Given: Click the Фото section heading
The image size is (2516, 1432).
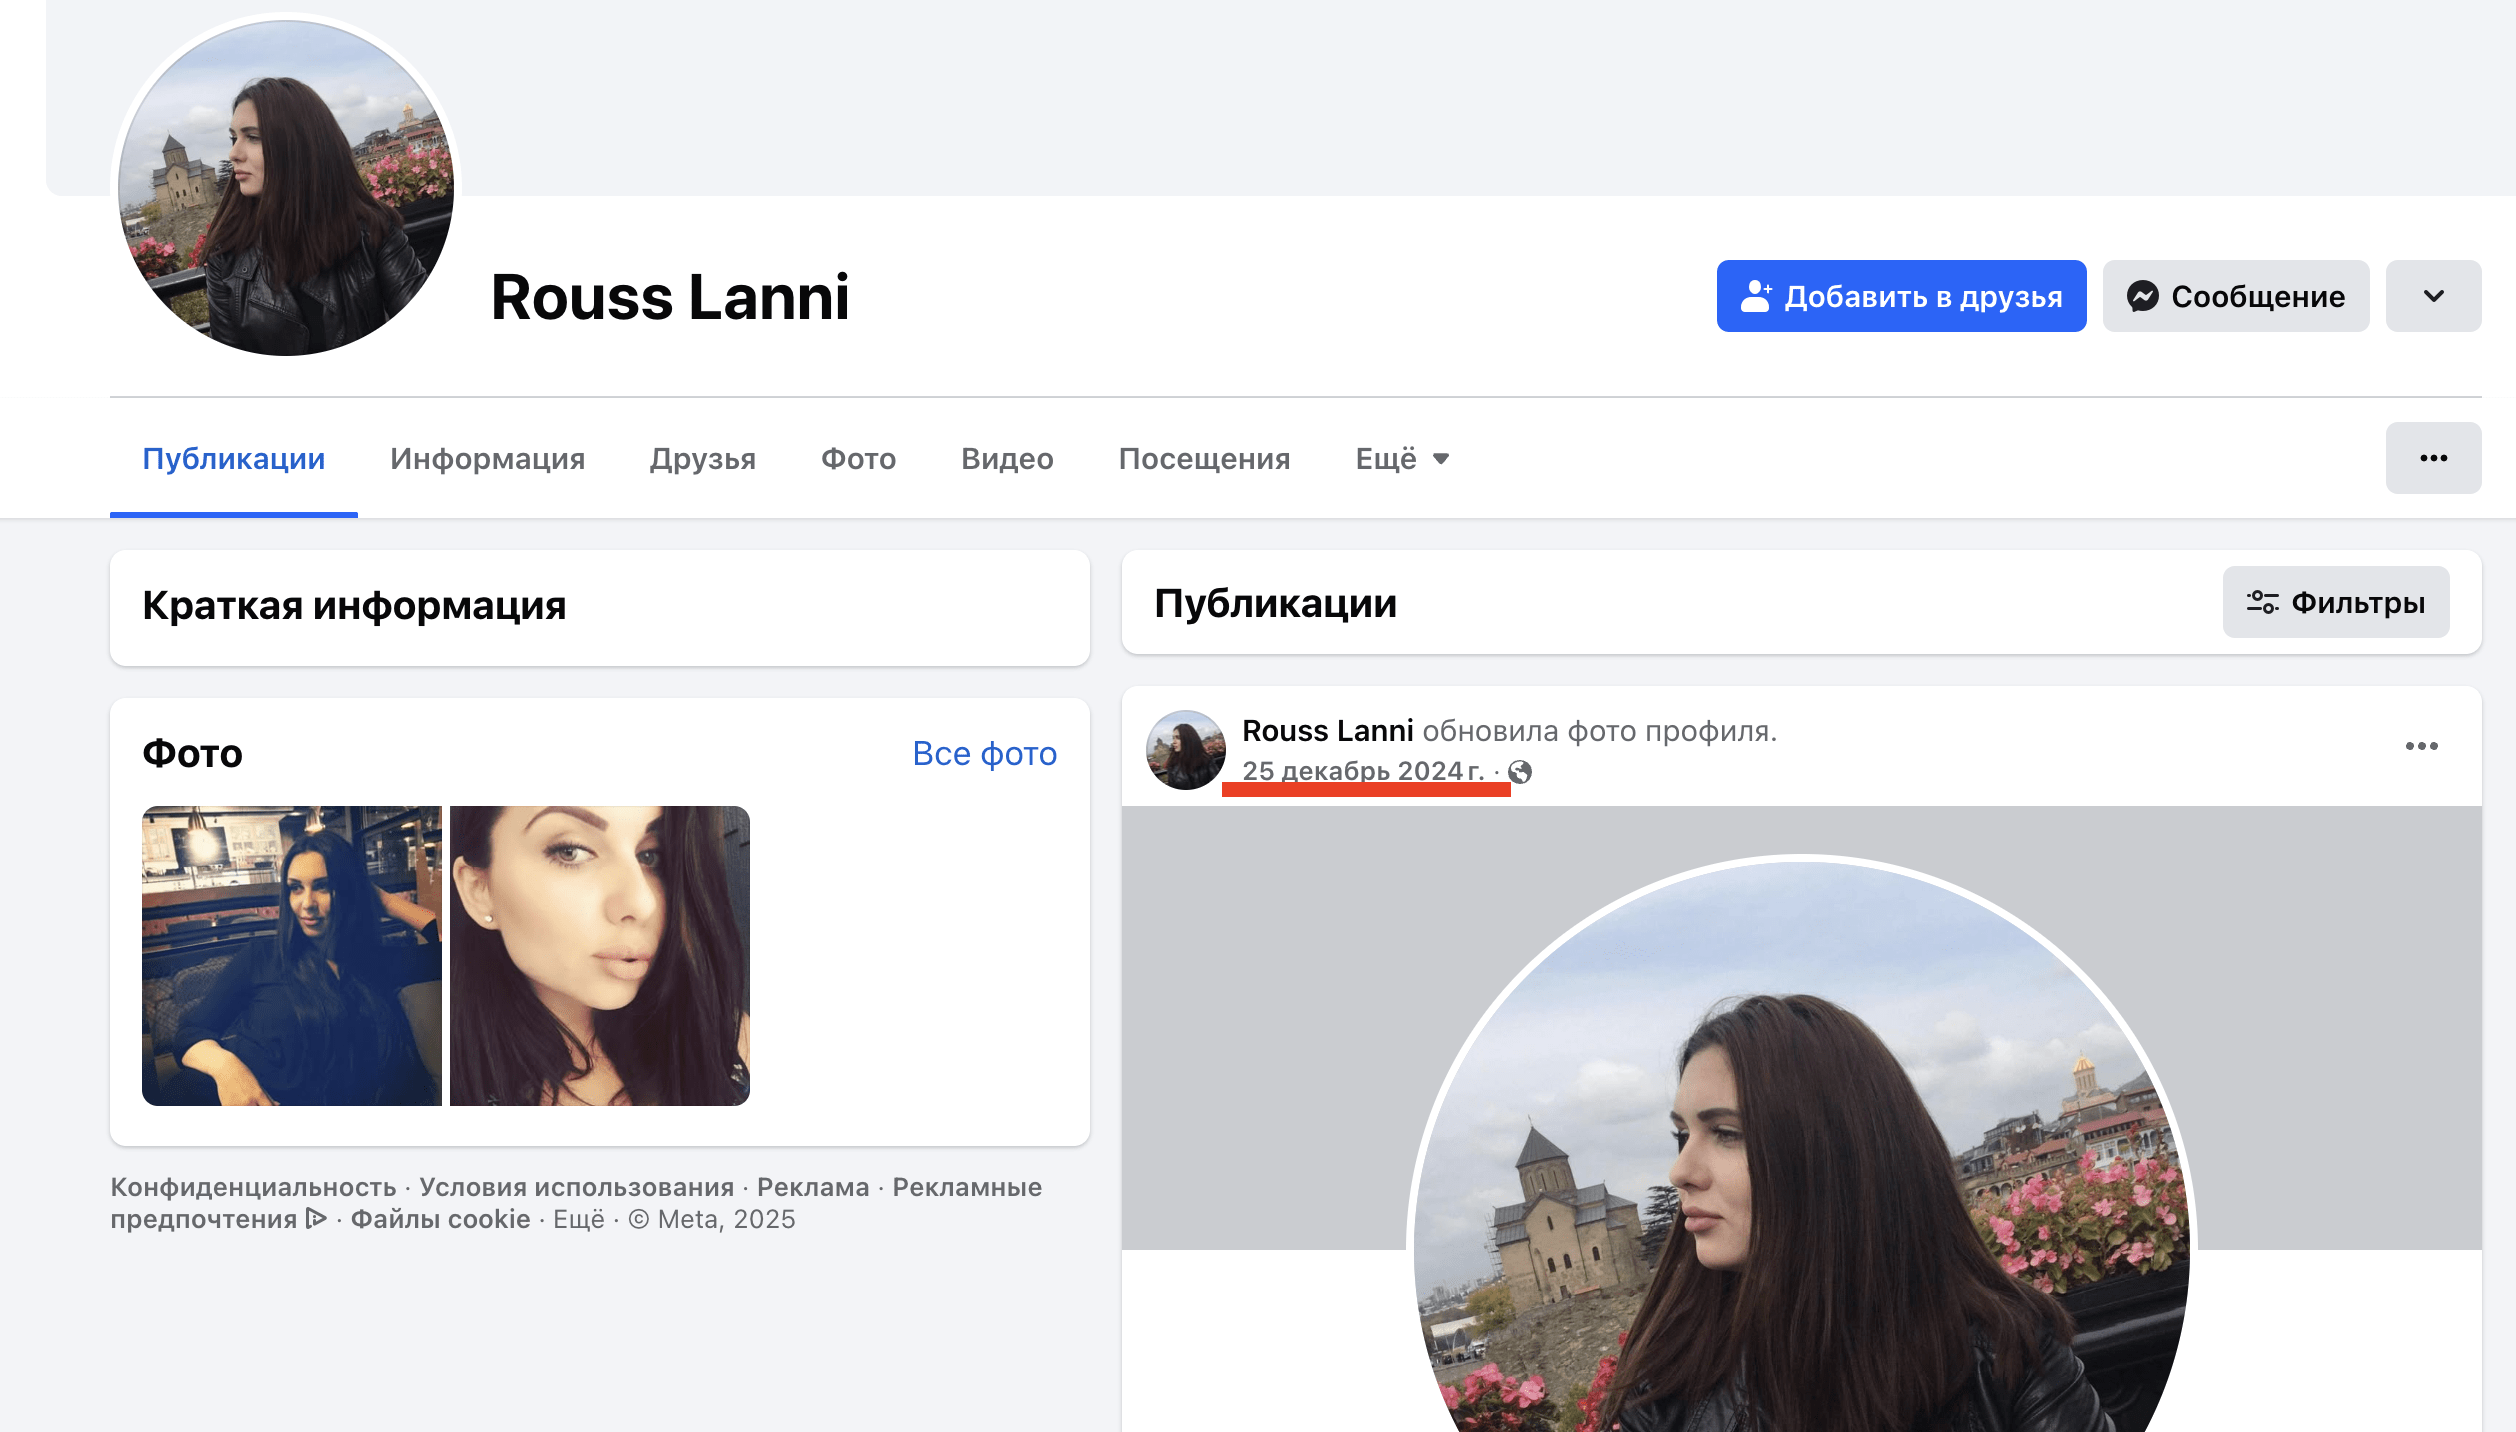Looking at the screenshot, I should point(192,753).
